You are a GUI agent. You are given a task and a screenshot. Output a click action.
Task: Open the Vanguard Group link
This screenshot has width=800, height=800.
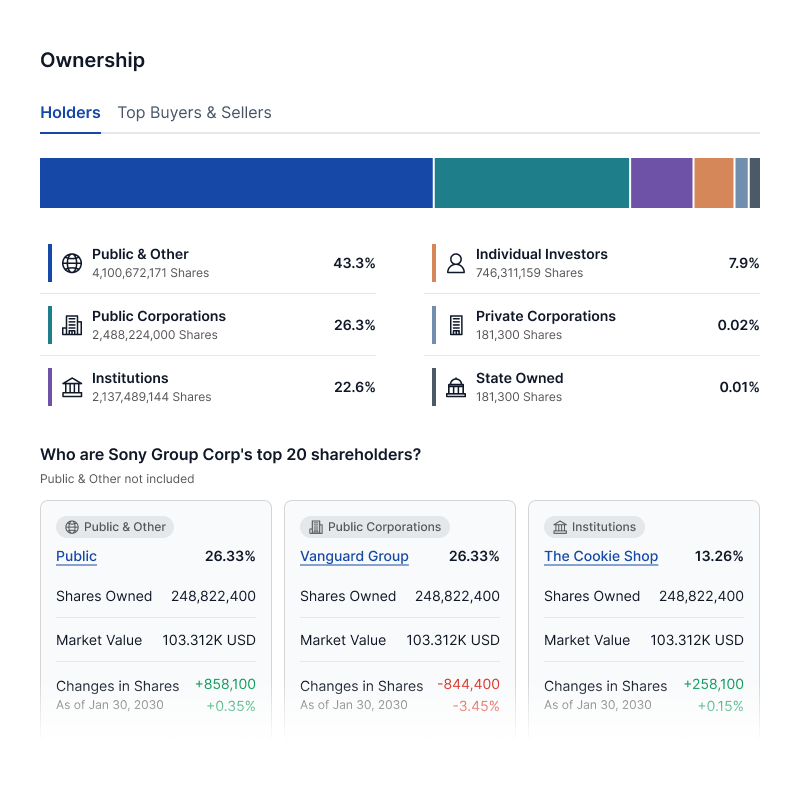point(354,556)
